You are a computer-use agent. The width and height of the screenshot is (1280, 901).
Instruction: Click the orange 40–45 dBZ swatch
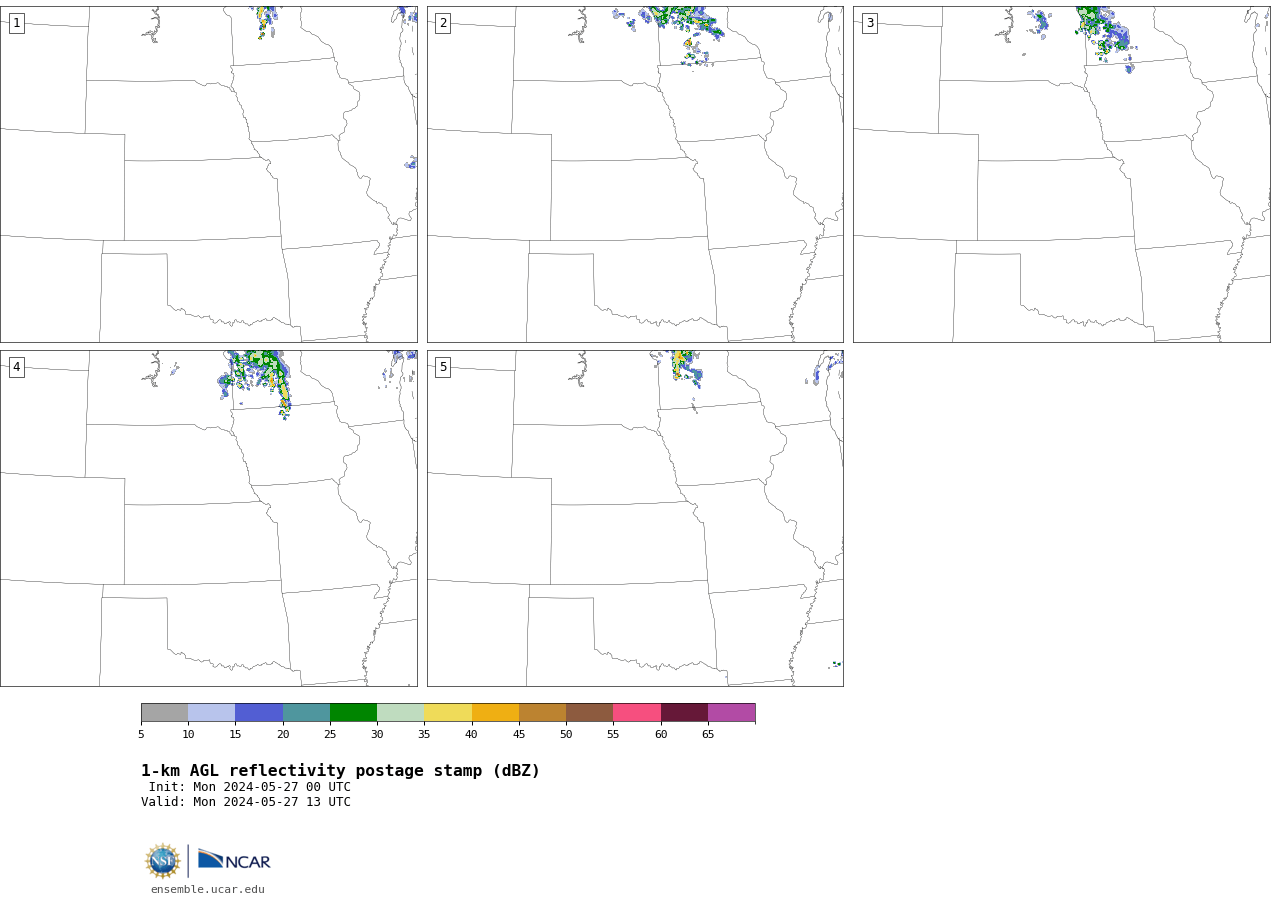495,713
